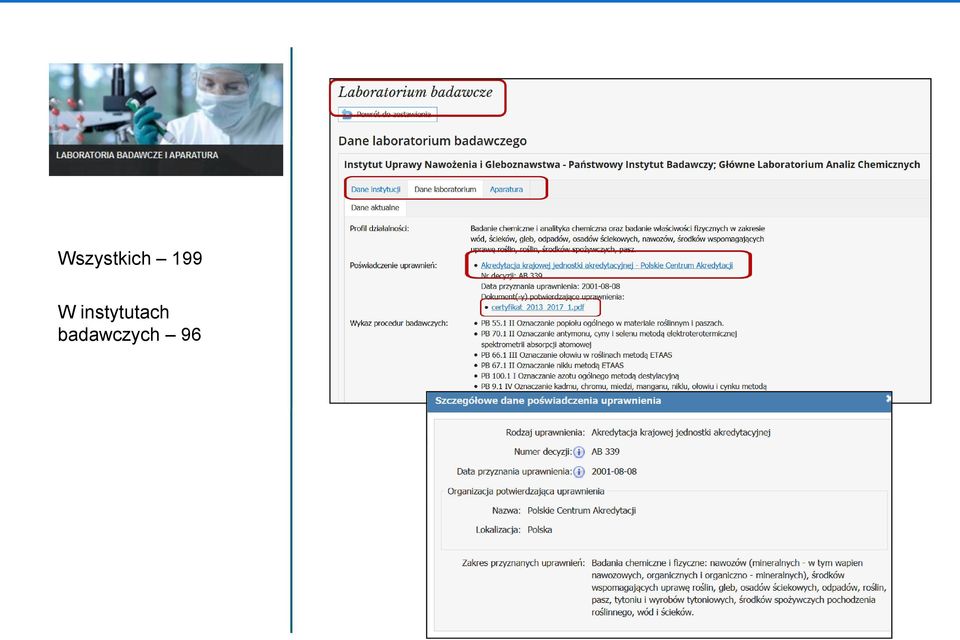Click the Laboratoria badawcze i aparatura thumbnail

166,119
